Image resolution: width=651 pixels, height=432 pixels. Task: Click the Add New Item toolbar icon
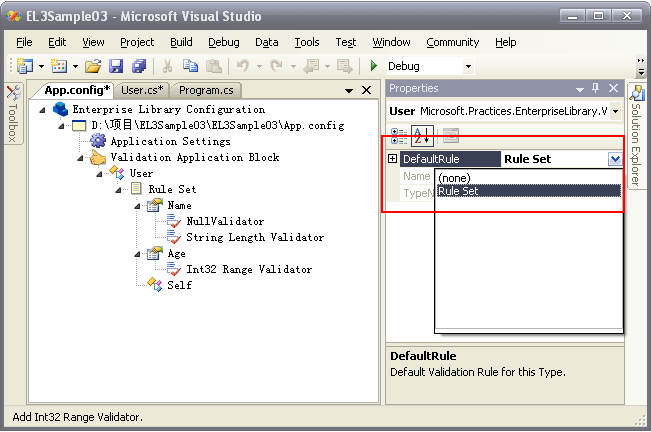coord(59,66)
